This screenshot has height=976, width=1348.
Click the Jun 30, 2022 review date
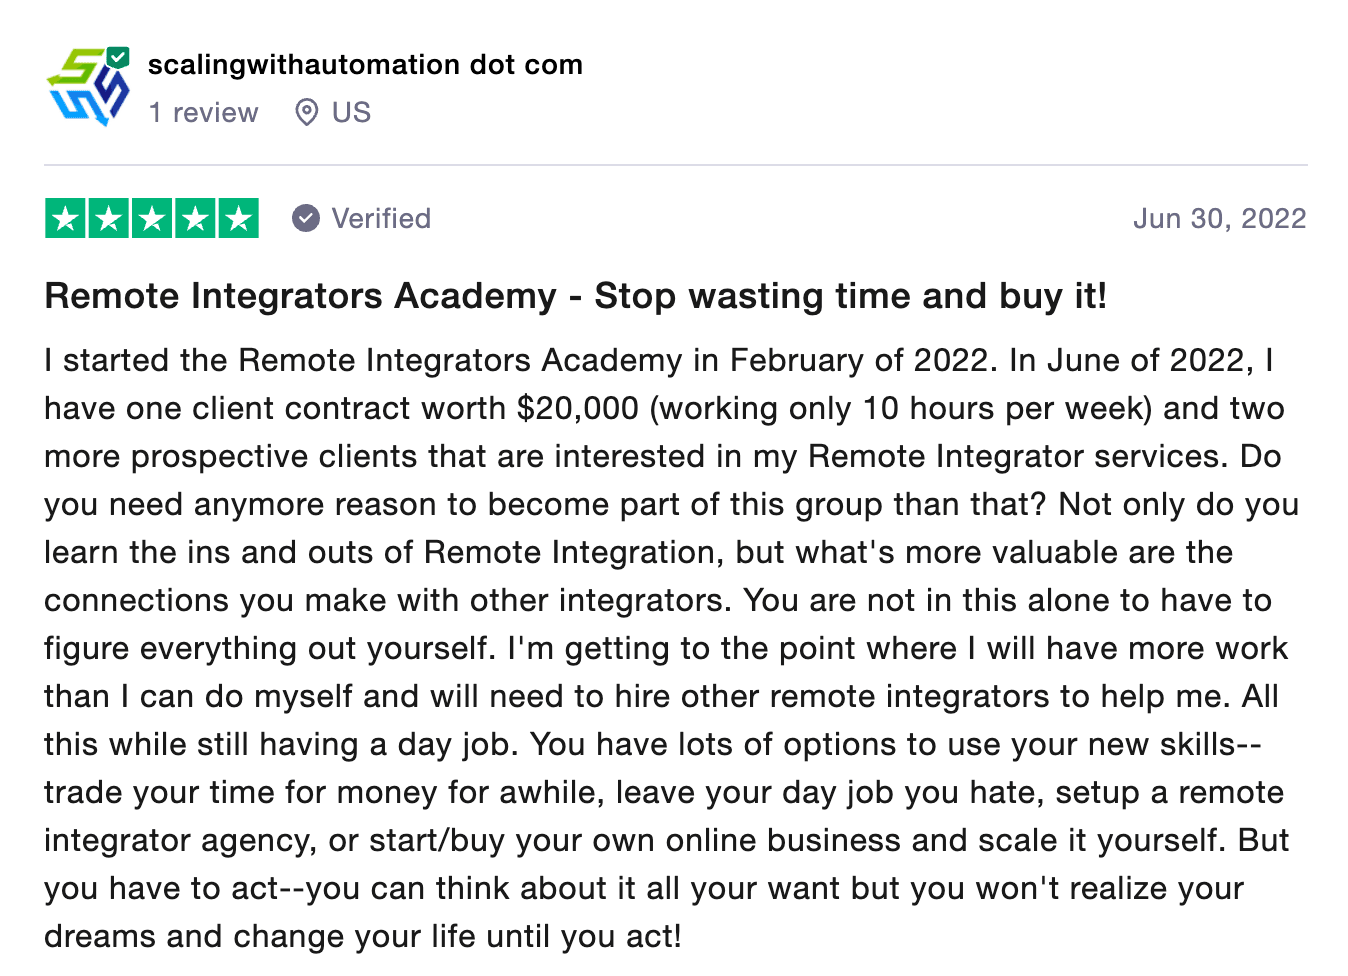1219,219
